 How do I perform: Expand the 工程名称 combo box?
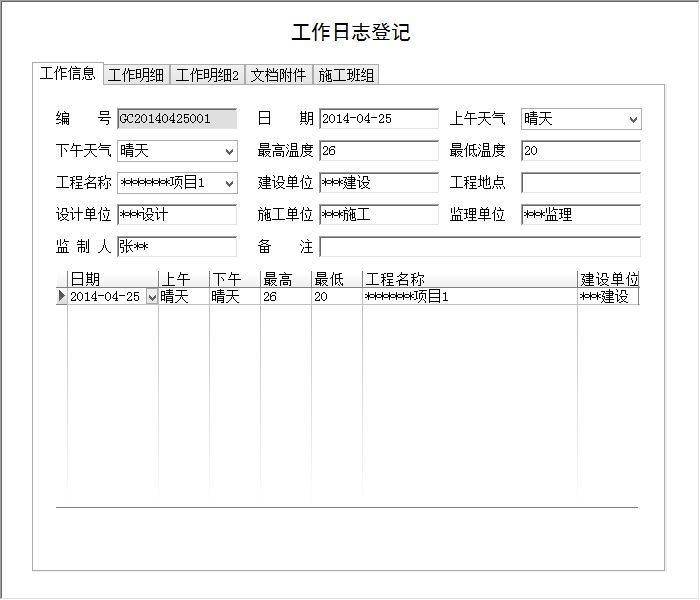tap(230, 184)
